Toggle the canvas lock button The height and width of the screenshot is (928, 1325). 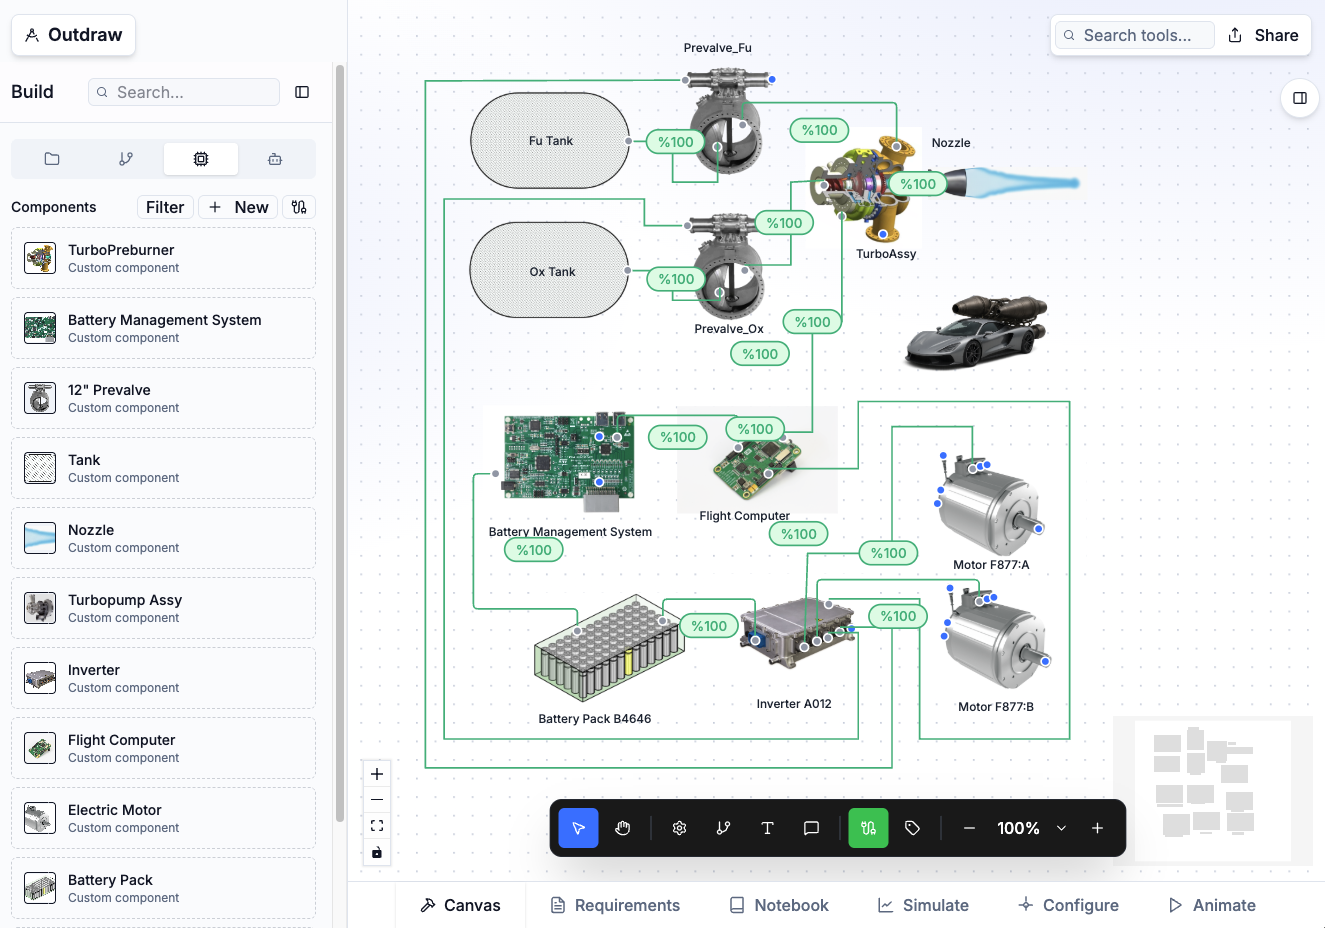(x=377, y=852)
